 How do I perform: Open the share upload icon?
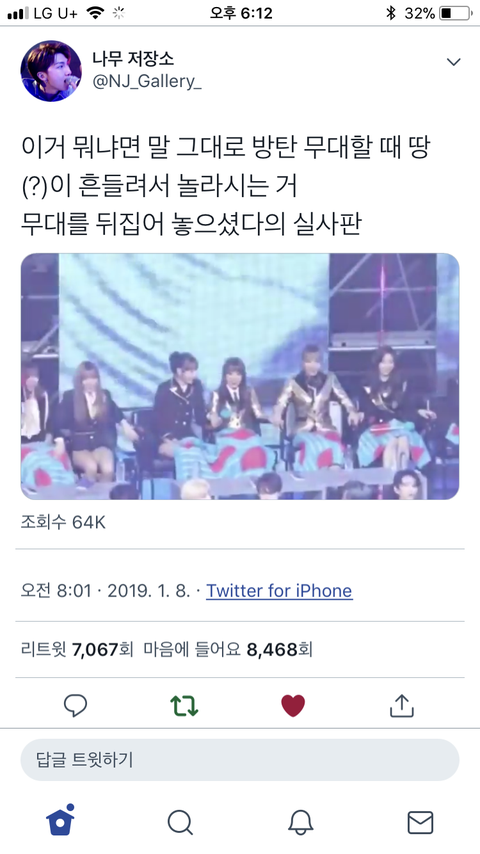tap(402, 705)
